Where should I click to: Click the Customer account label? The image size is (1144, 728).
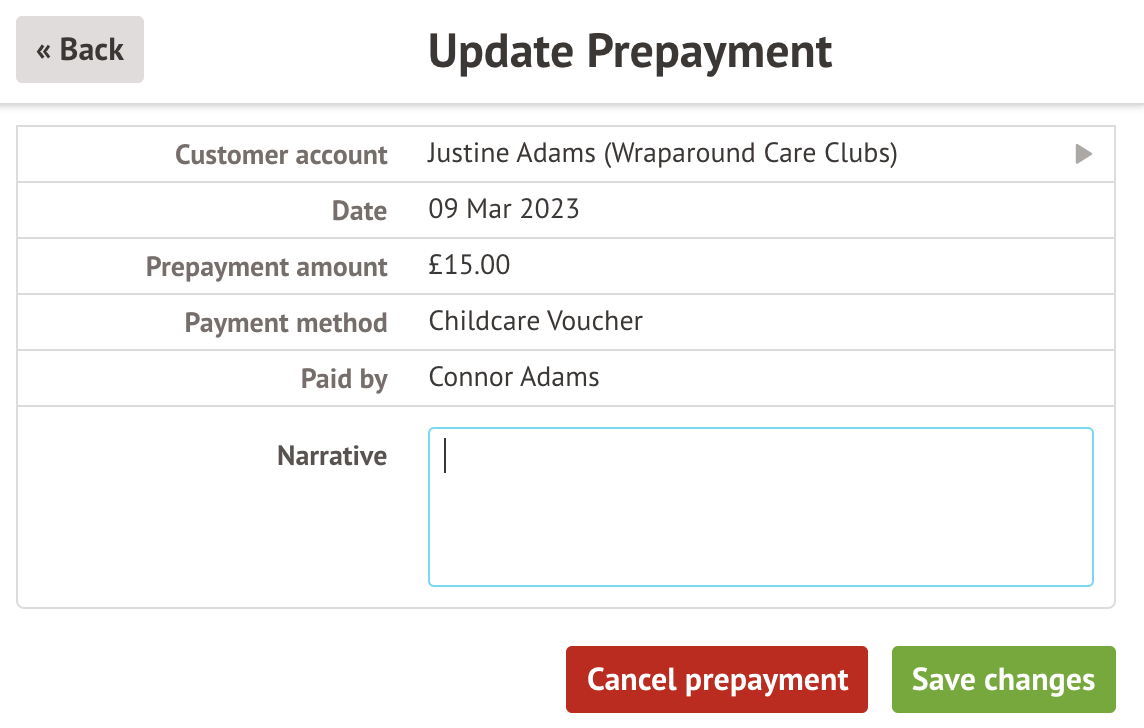pos(281,155)
